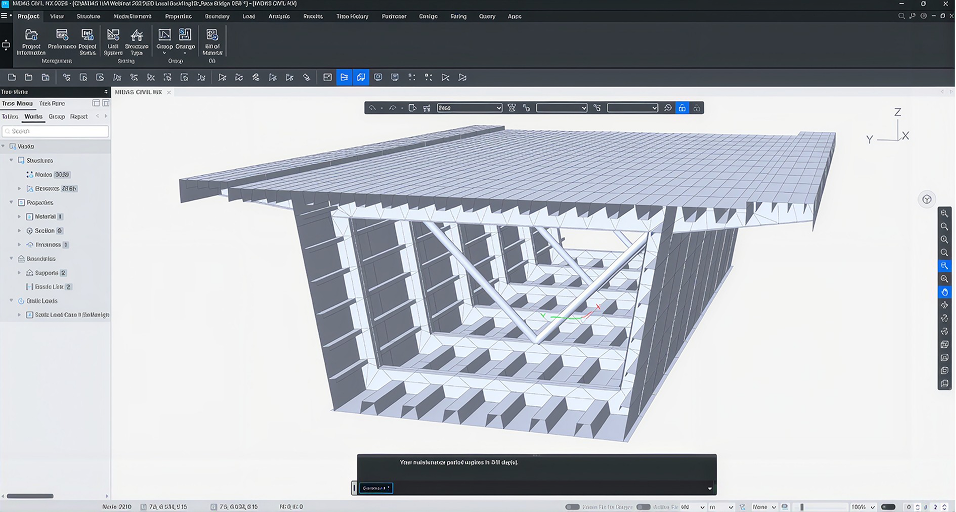Switch to the Report tab in tree
The height and width of the screenshot is (512, 956).
pos(79,116)
